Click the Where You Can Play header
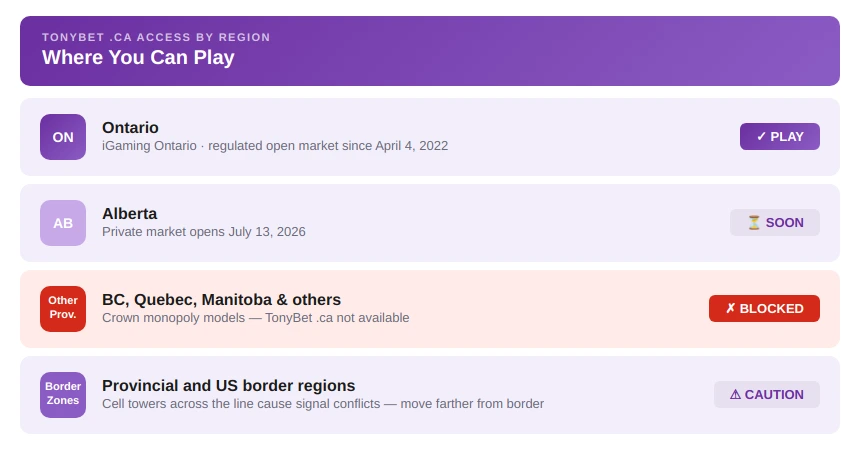 pyautogui.click(x=138, y=58)
